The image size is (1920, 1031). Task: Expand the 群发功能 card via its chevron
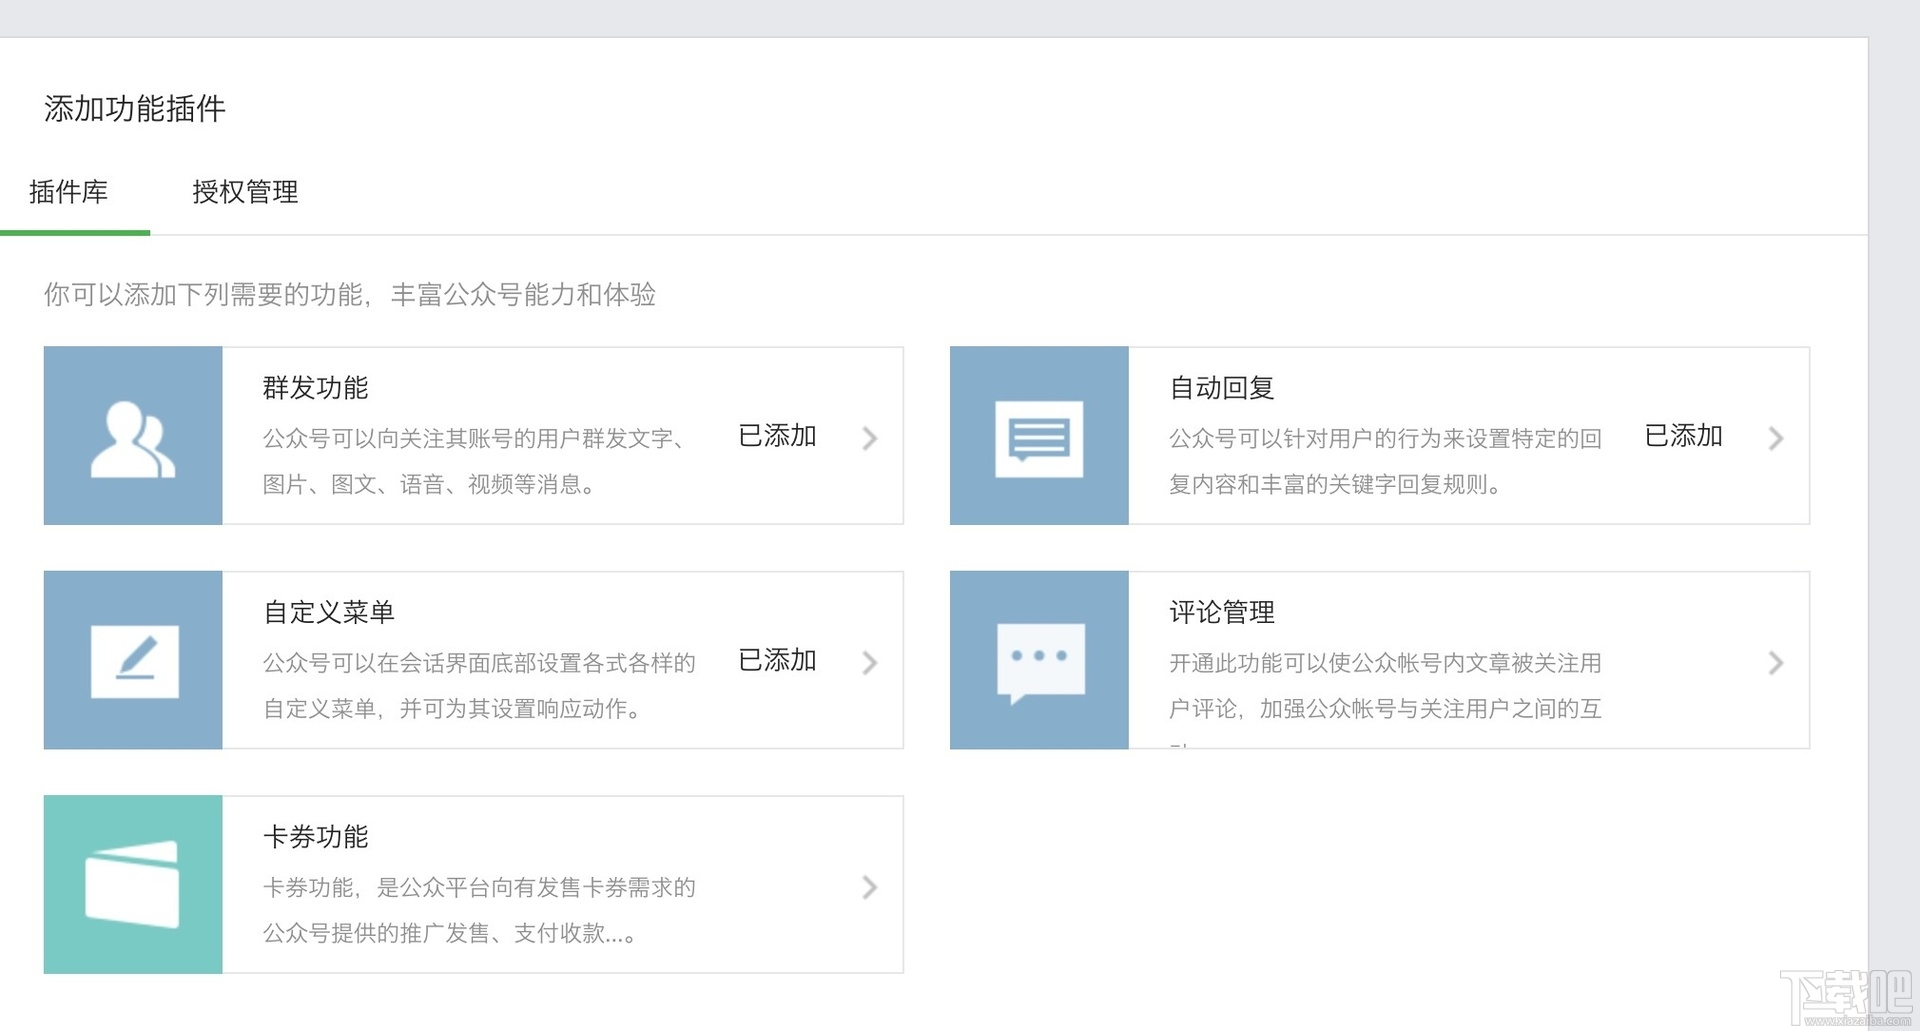(x=870, y=437)
